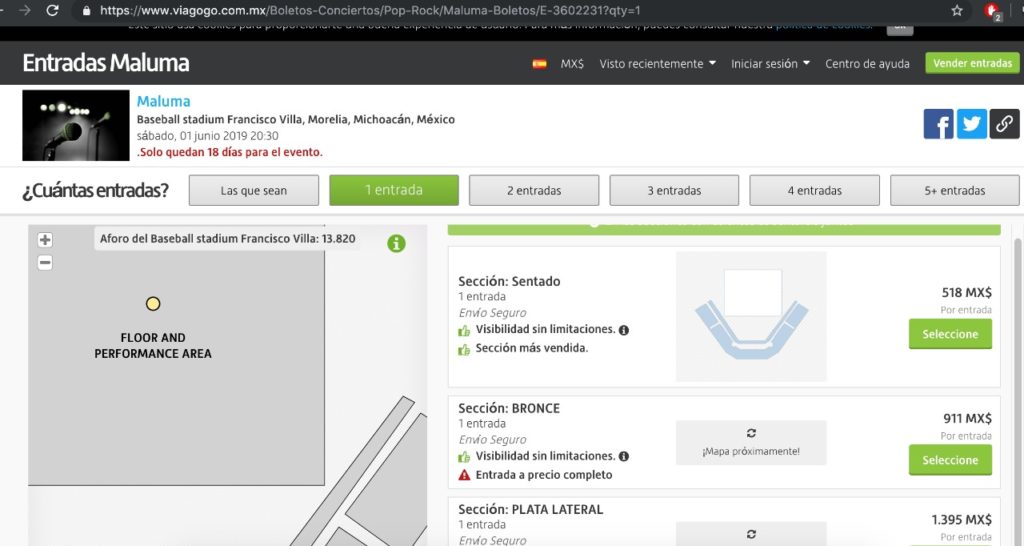Screen dimensions: 1024x546
Task: Click the venue address 'Baseball stadium Francisco Villa' text
Action: [x=296, y=120]
